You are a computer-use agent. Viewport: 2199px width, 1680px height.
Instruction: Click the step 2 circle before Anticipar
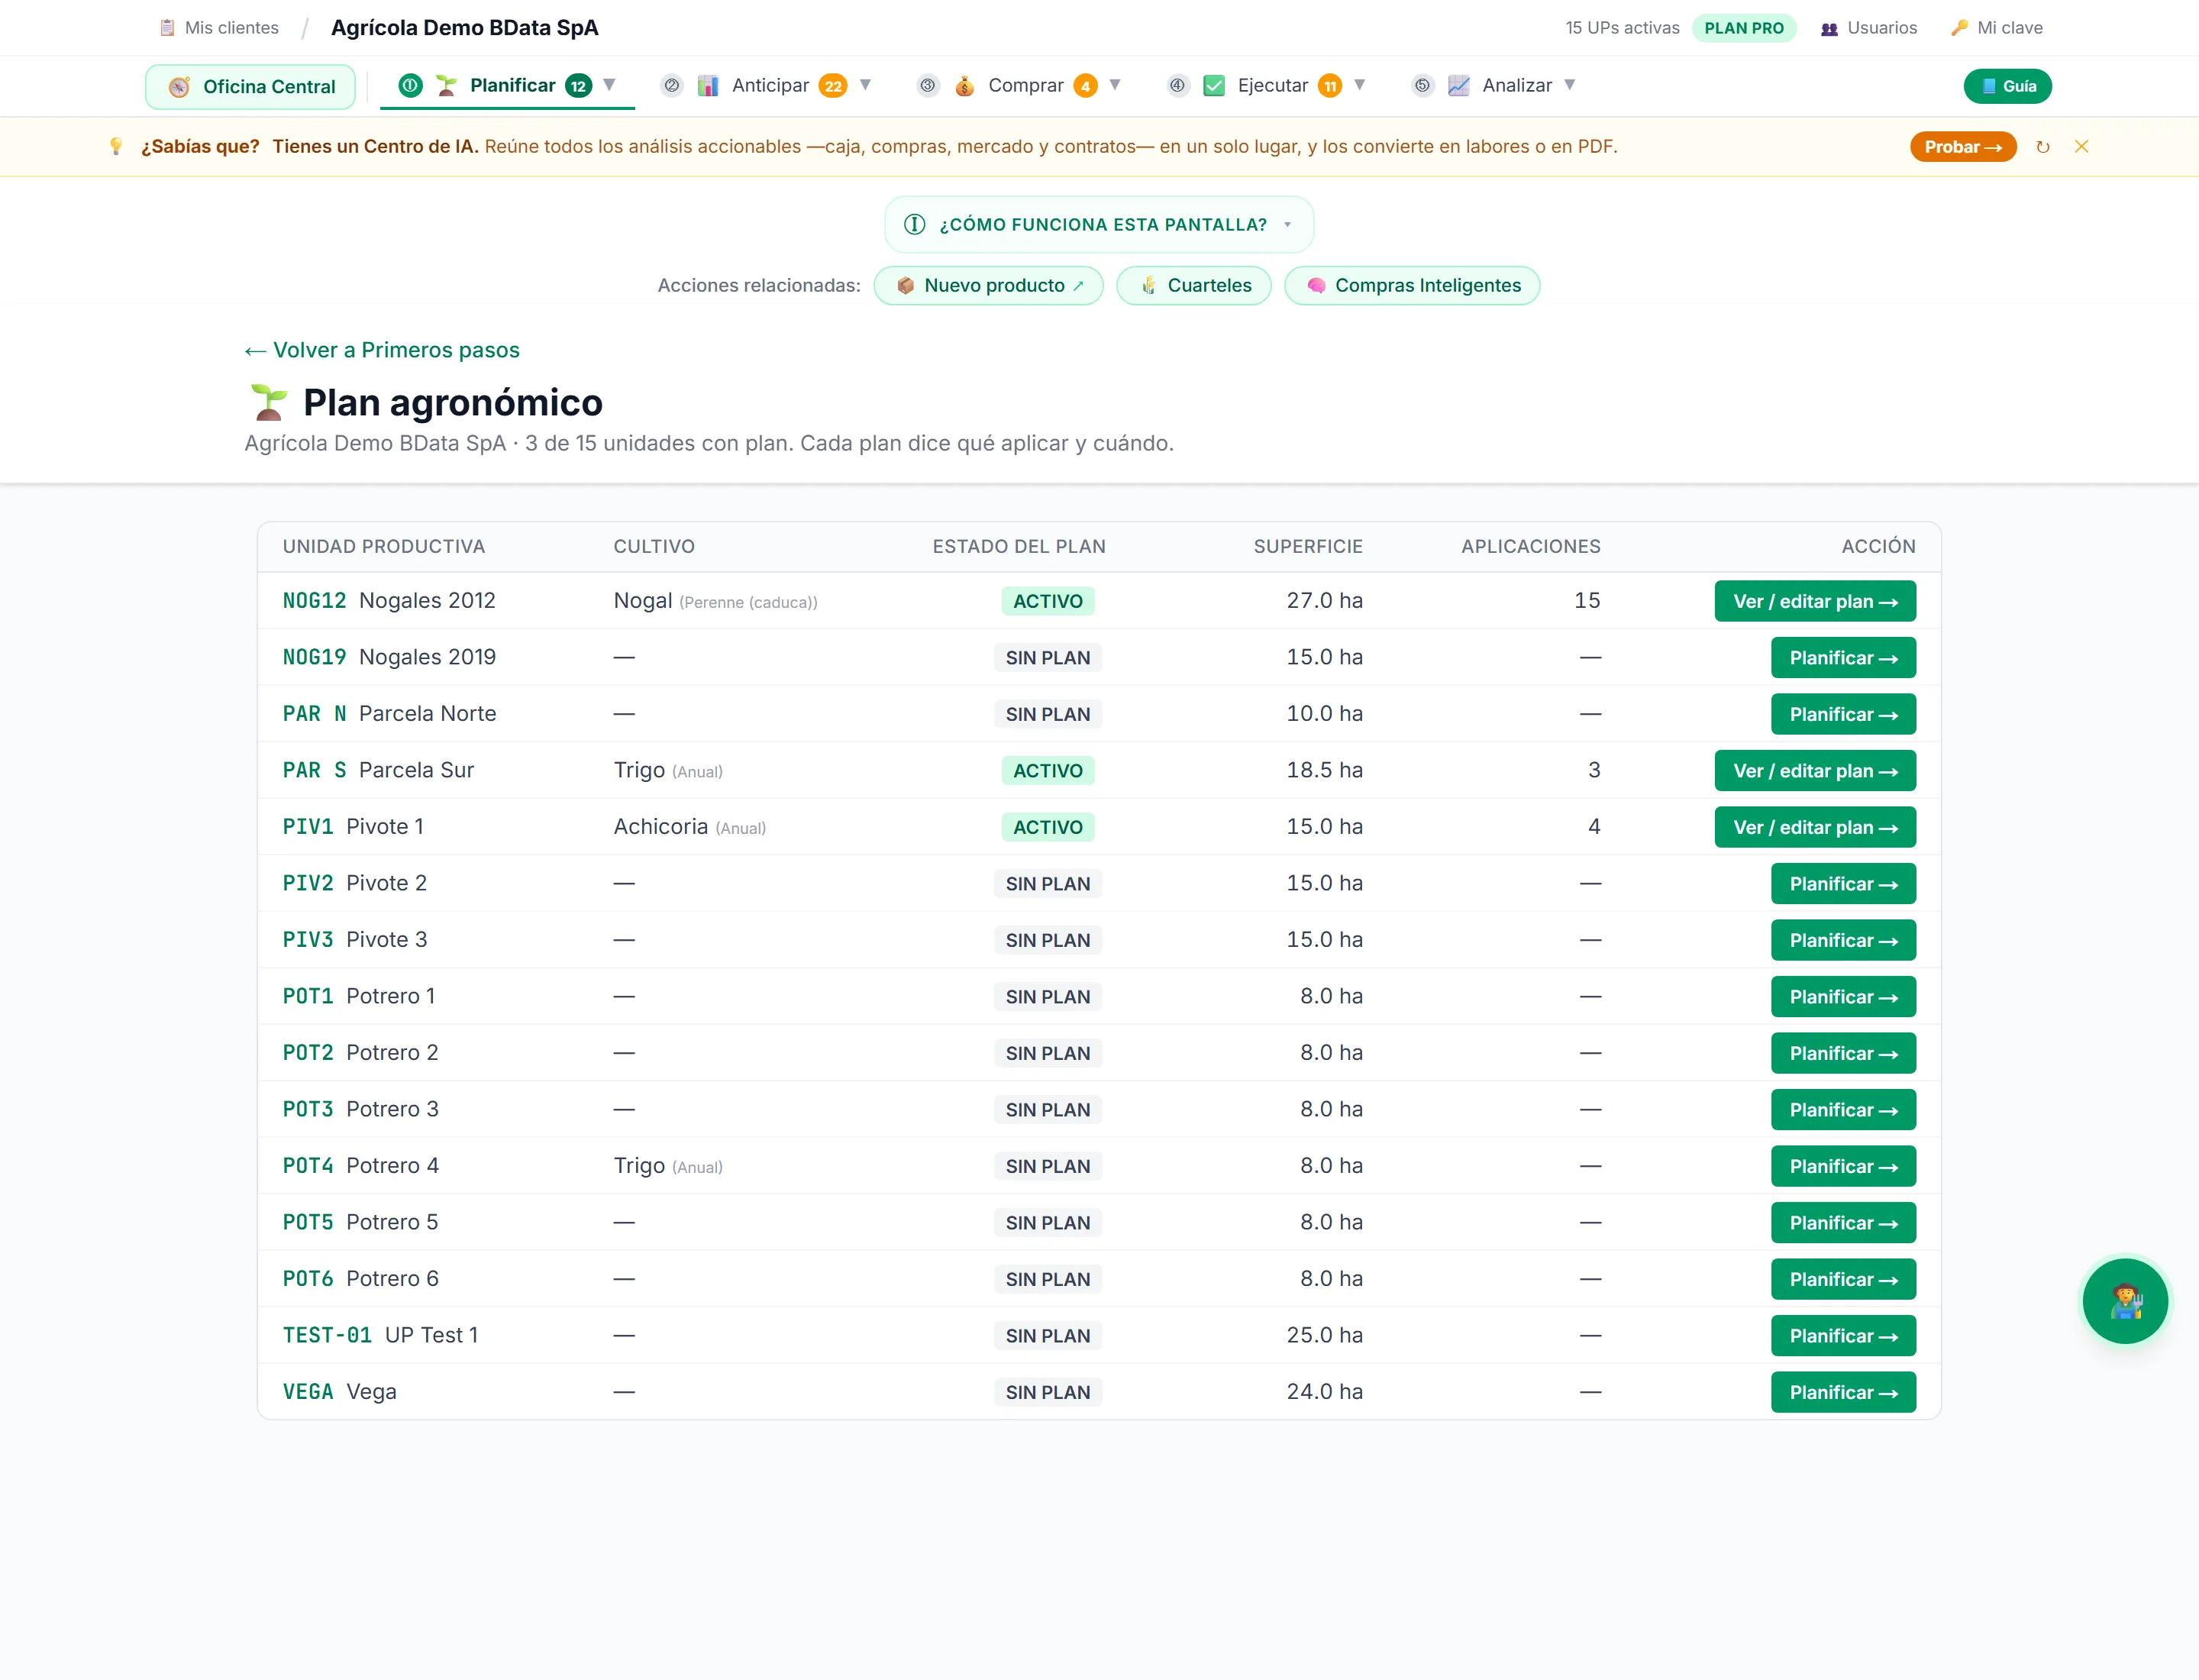[672, 86]
